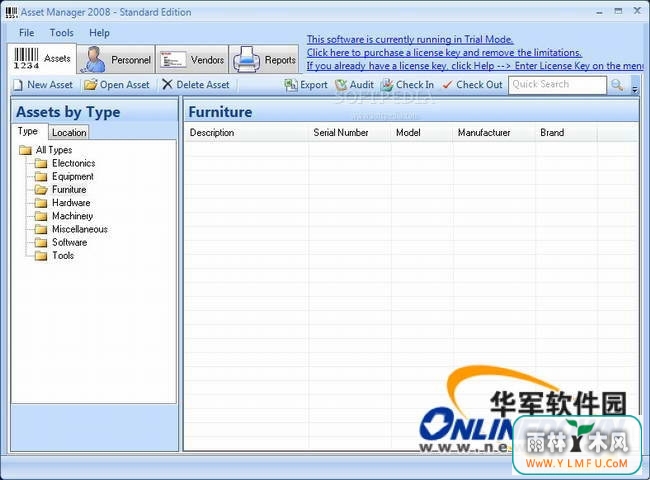Sort by the Description column header
650x480 pixels.
tap(246, 133)
